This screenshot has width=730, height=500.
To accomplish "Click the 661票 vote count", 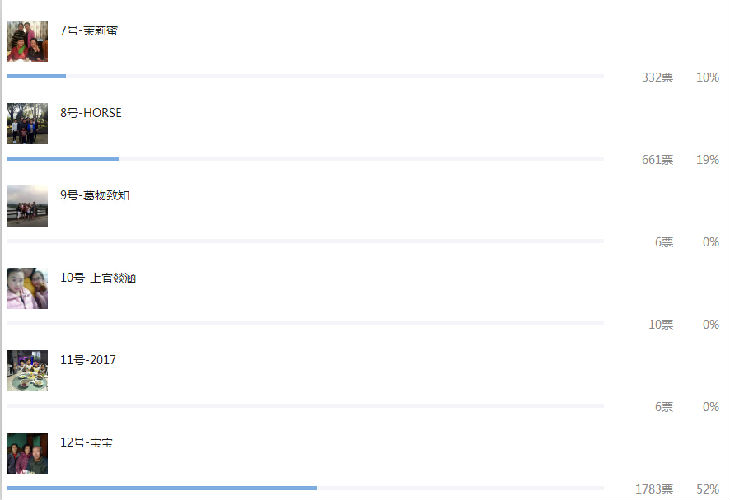I will (x=657, y=160).
